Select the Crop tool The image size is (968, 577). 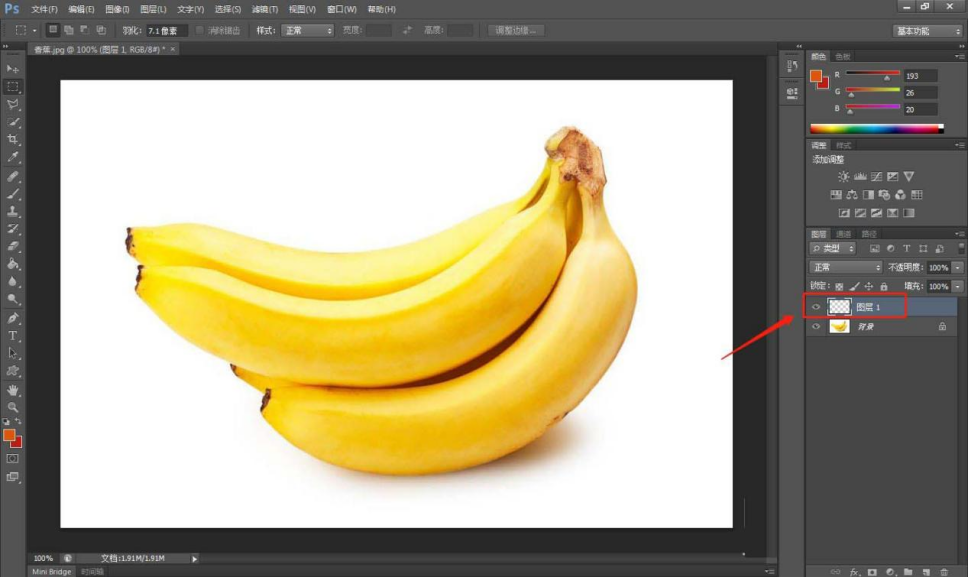click(13, 139)
